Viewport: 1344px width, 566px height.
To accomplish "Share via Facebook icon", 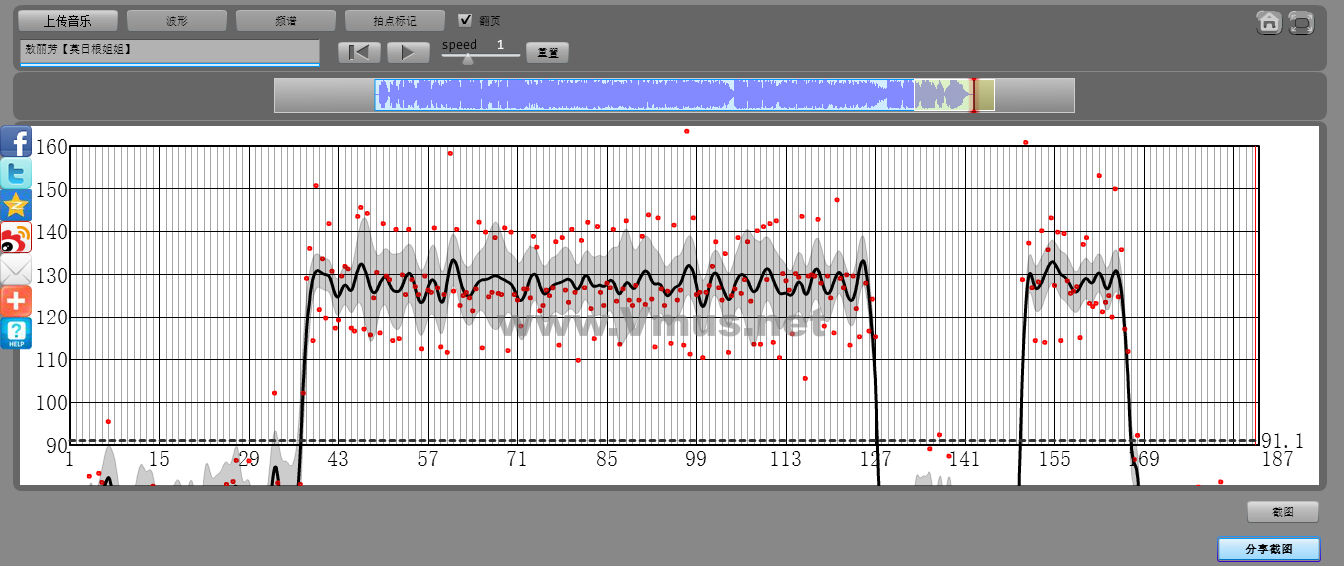I will click(16, 142).
